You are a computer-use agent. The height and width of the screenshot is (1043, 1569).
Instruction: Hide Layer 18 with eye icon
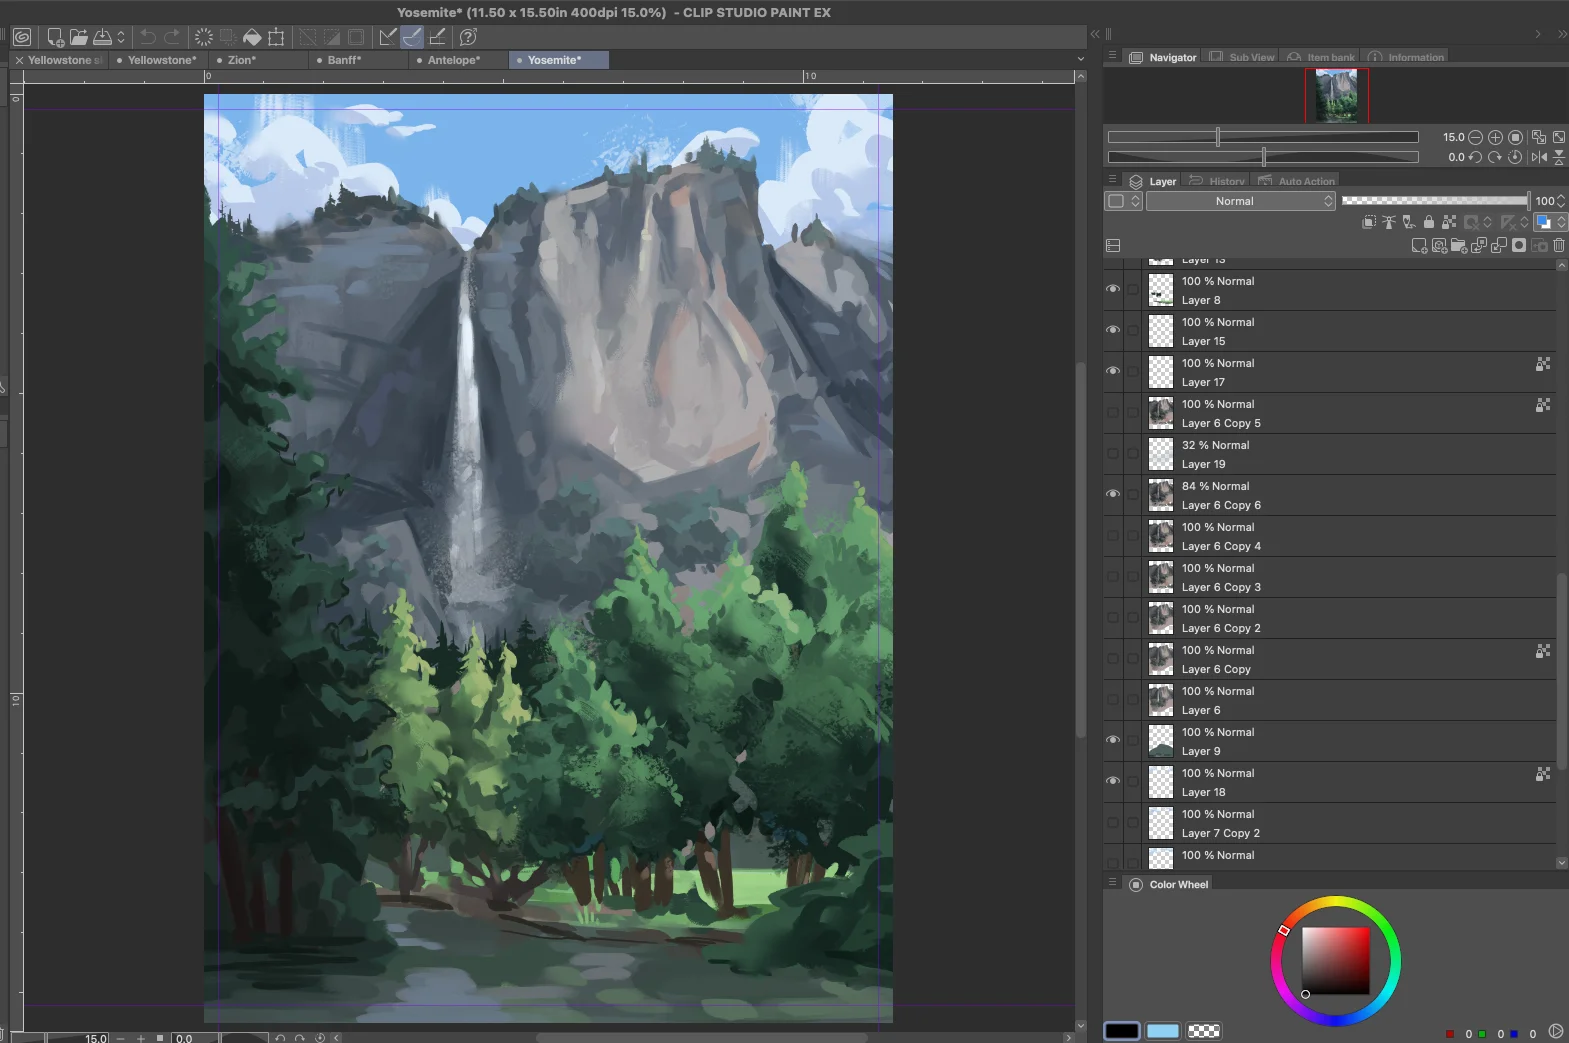point(1113,781)
